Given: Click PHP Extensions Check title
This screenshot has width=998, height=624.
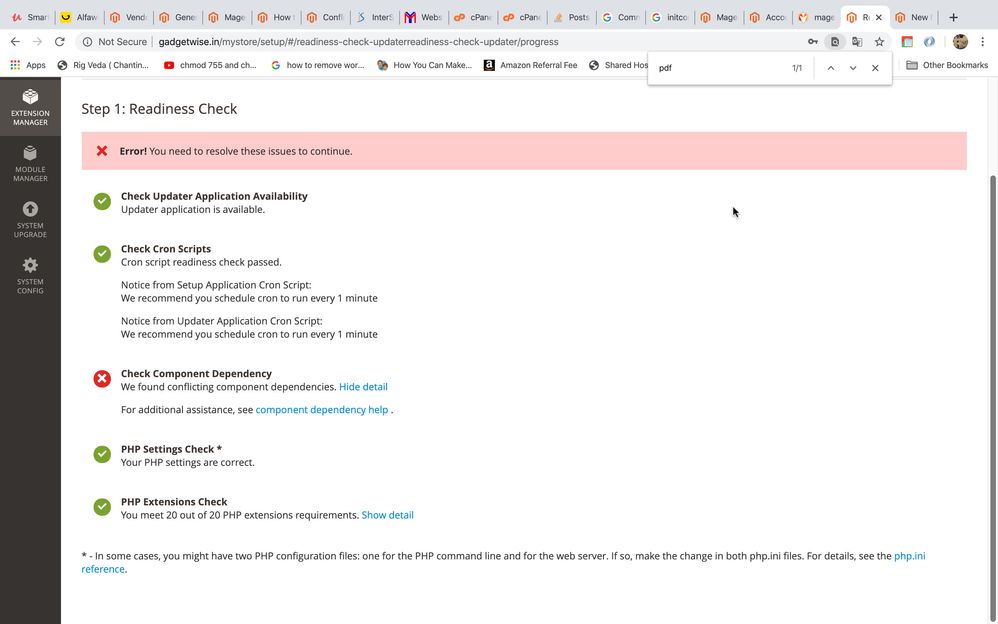Looking at the screenshot, I should point(174,501).
